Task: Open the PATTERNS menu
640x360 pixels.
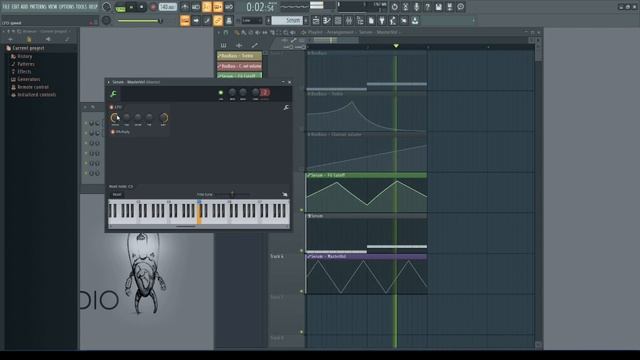Action: [x=38, y=7]
